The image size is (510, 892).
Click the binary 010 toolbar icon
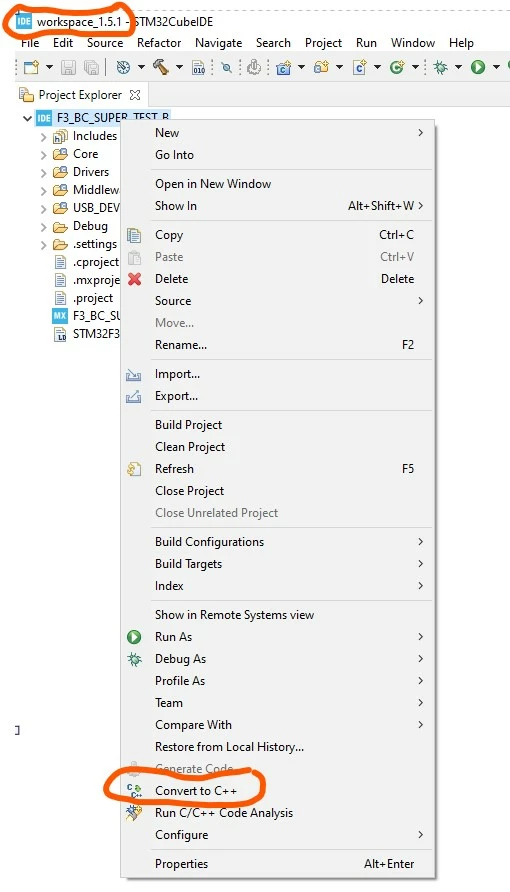pyautogui.click(x=198, y=68)
